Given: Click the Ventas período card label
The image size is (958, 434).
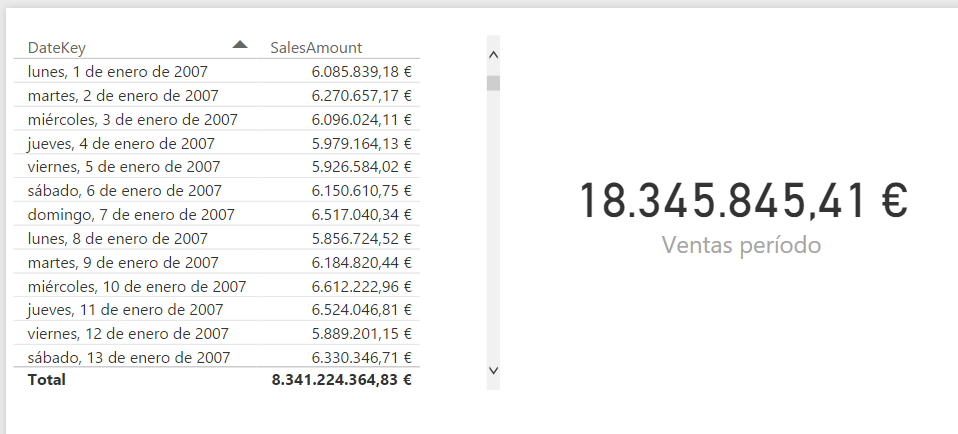Looking at the screenshot, I should pos(741,245).
